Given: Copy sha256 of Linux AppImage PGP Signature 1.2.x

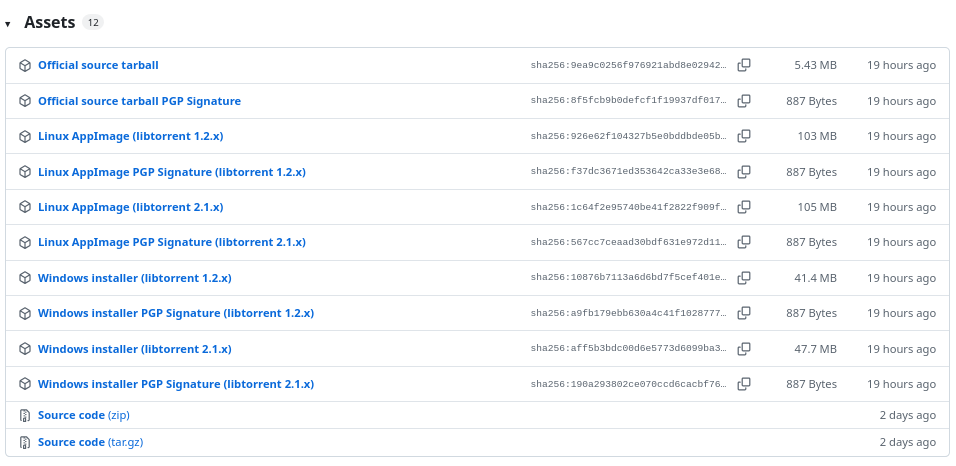Looking at the screenshot, I should 744,172.
